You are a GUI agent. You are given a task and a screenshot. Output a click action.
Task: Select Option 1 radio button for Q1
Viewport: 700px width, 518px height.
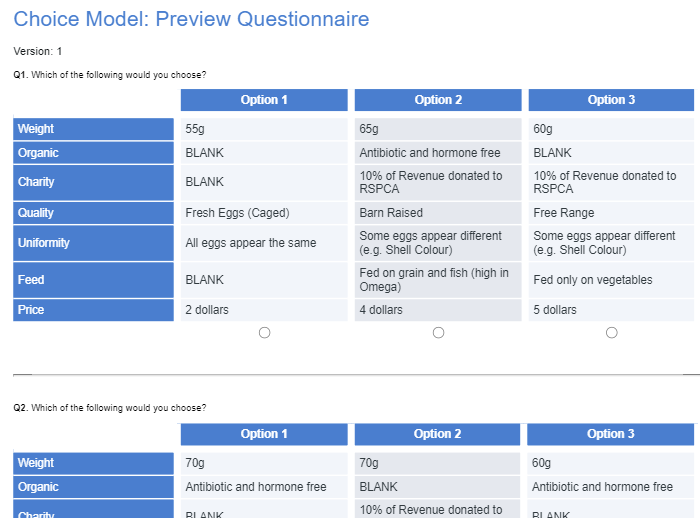pyautogui.click(x=264, y=333)
